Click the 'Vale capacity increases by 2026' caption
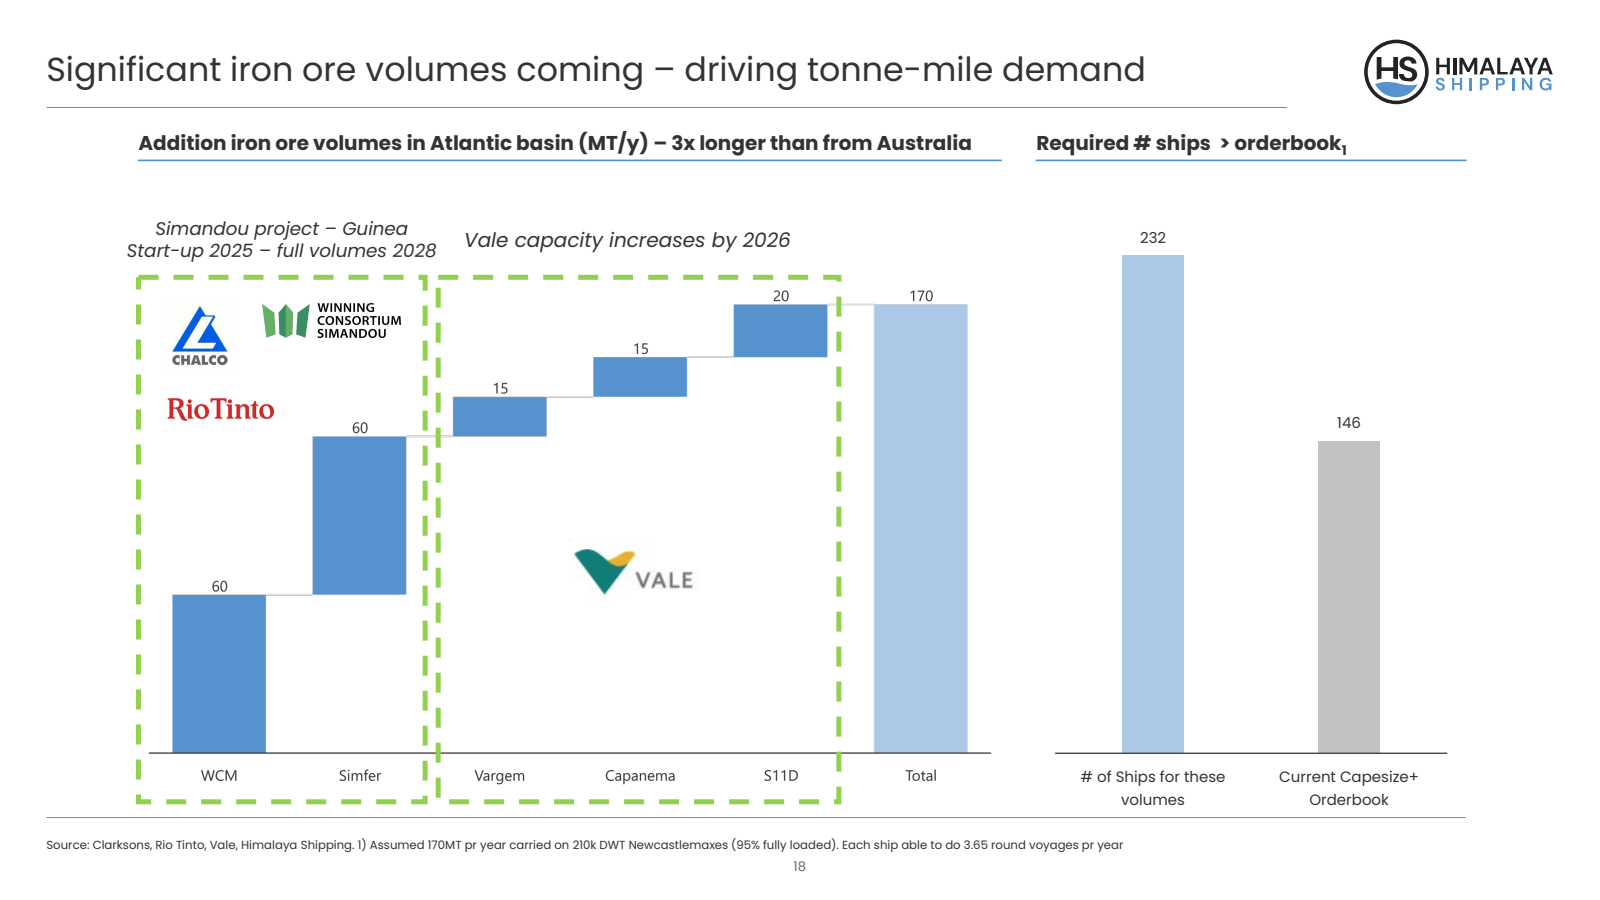1600x900 pixels. click(627, 240)
